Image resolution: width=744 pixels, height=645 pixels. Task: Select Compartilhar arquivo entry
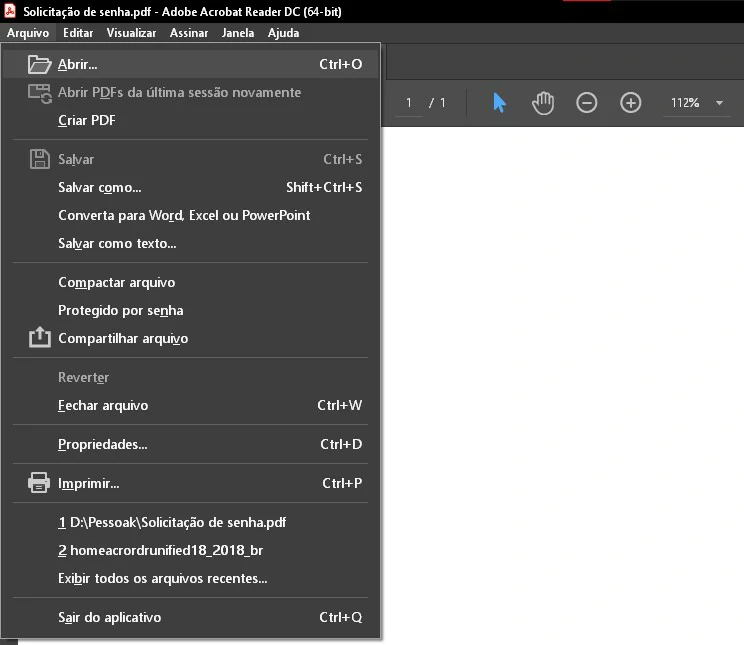[190, 338]
